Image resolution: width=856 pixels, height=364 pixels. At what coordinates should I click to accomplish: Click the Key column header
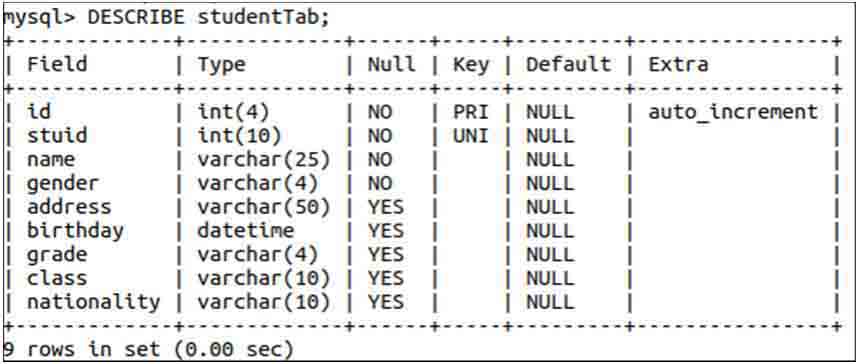pos(471,65)
